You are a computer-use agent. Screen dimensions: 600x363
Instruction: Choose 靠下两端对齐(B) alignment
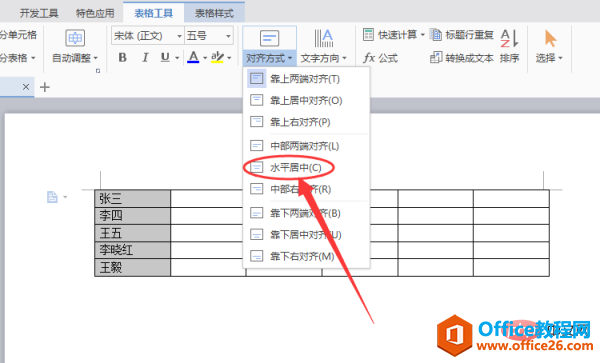(x=306, y=213)
